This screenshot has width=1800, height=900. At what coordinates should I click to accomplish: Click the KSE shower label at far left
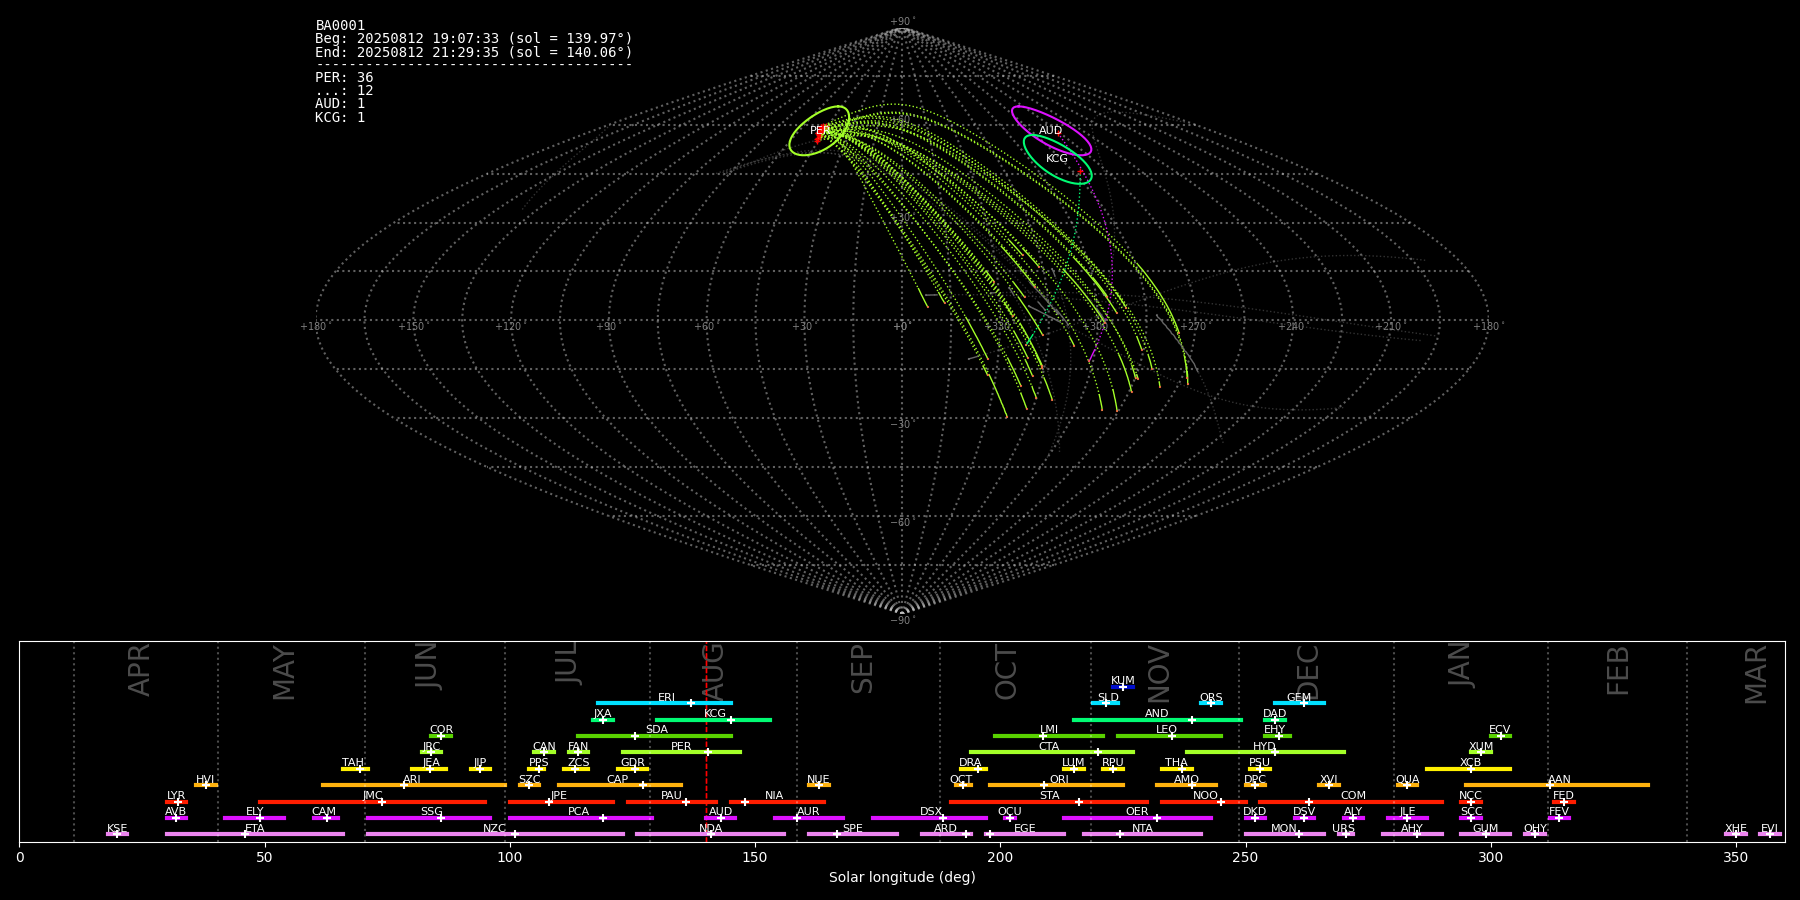click(x=117, y=829)
